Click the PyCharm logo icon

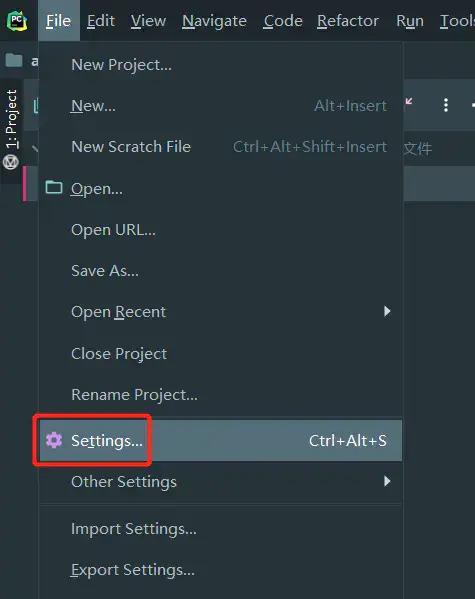click(17, 21)
